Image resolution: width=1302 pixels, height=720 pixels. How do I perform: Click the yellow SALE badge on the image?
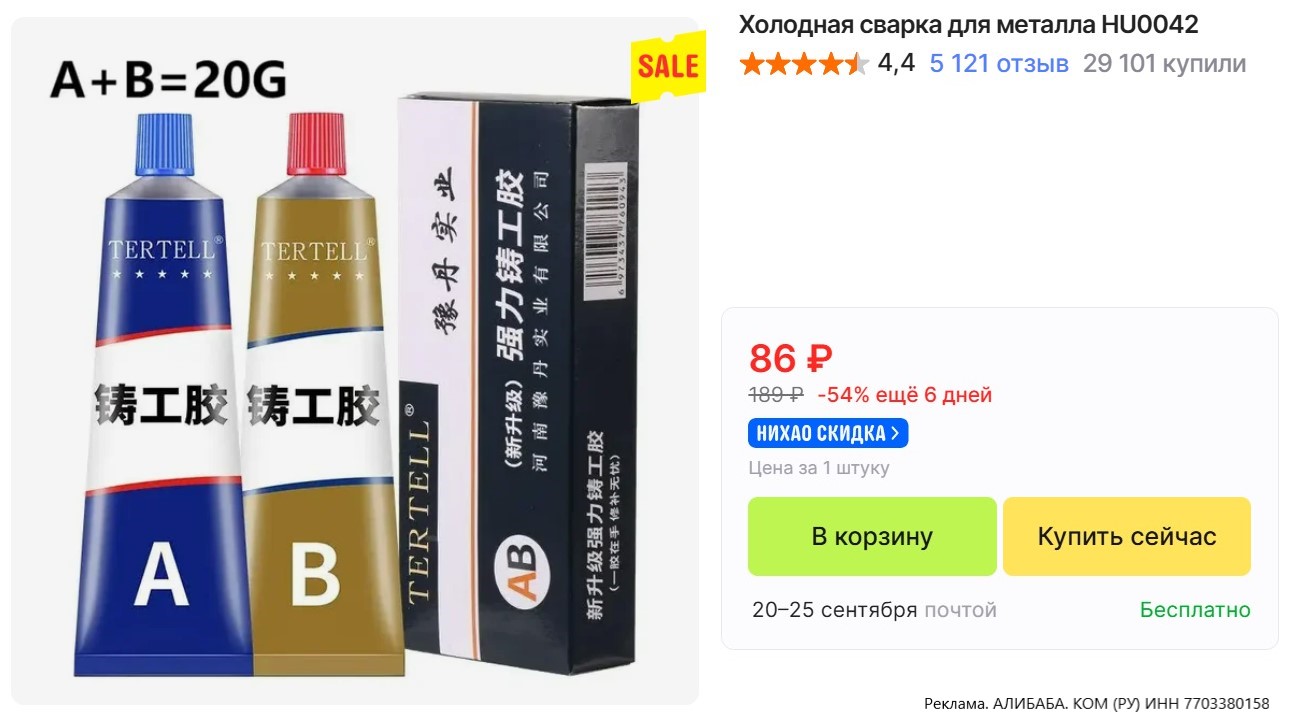(667, 66)
